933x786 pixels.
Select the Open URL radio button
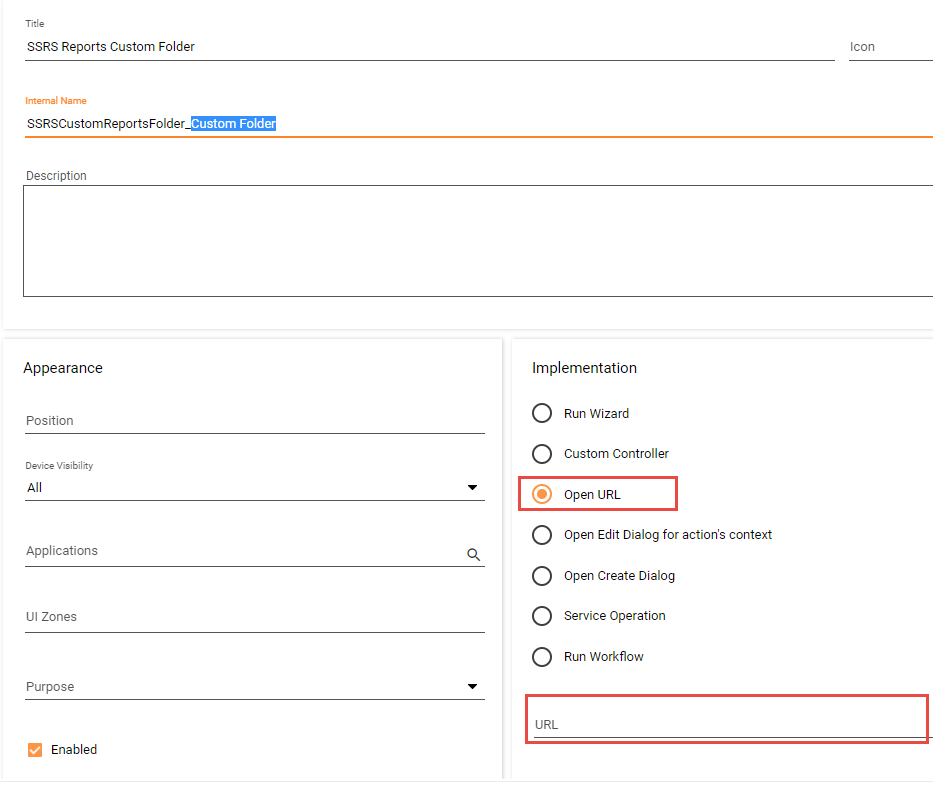tap(542, 495)
